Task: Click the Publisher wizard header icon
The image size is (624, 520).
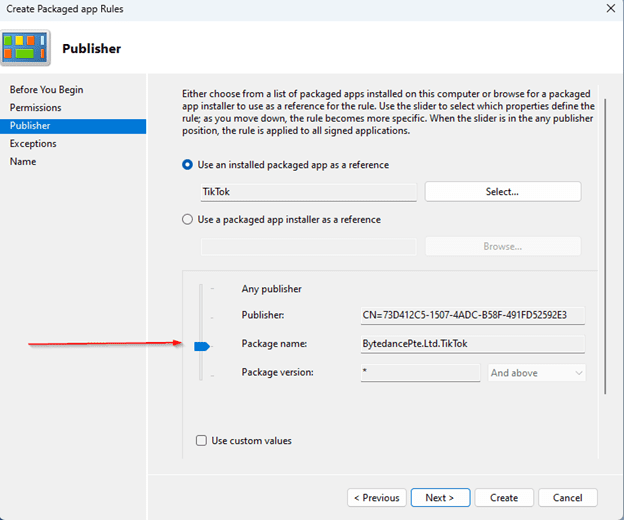Action: pyautogui.click(x=26, y=47)
